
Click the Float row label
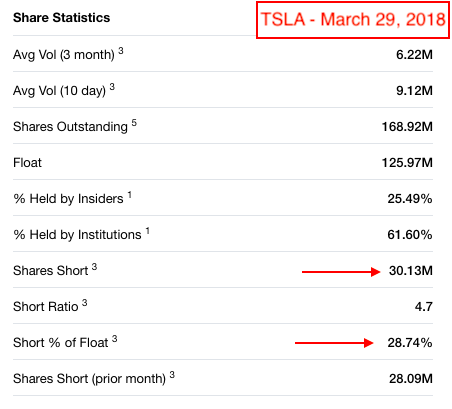point(27,163)
